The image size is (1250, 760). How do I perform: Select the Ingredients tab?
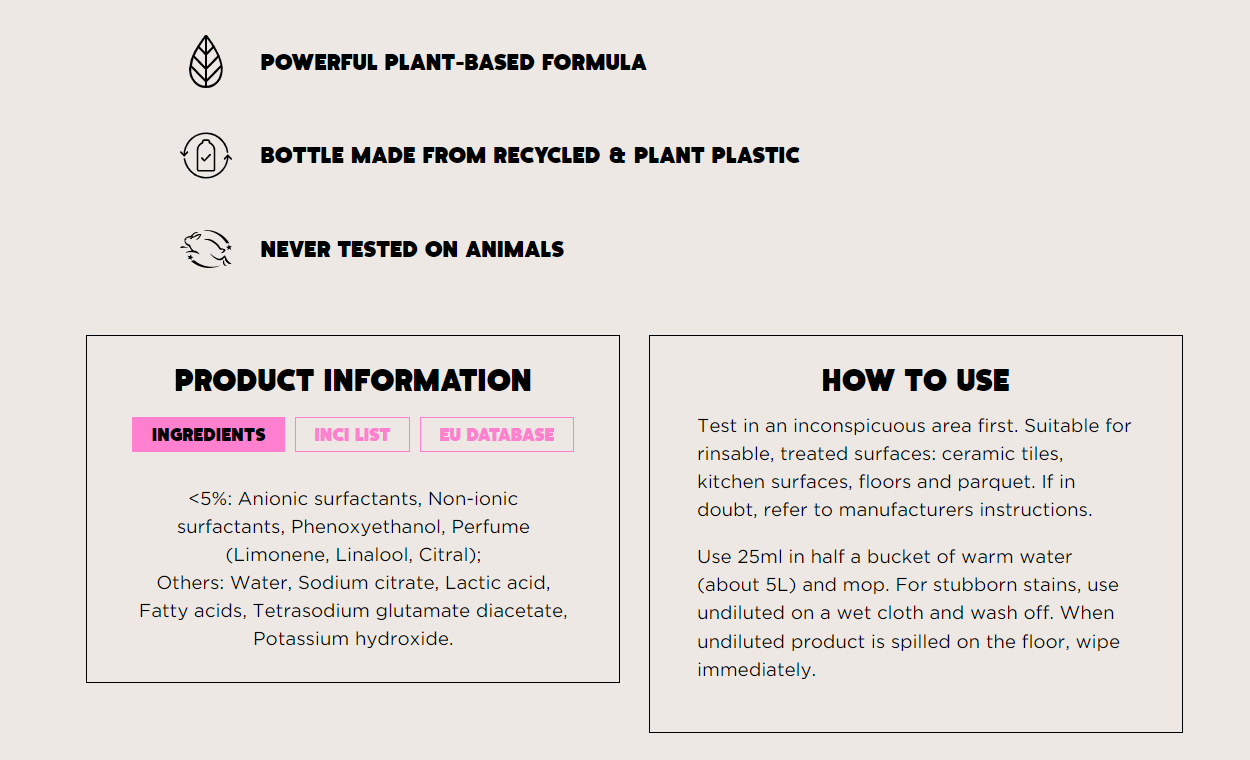pyautogui.click(x=208, y=435)
